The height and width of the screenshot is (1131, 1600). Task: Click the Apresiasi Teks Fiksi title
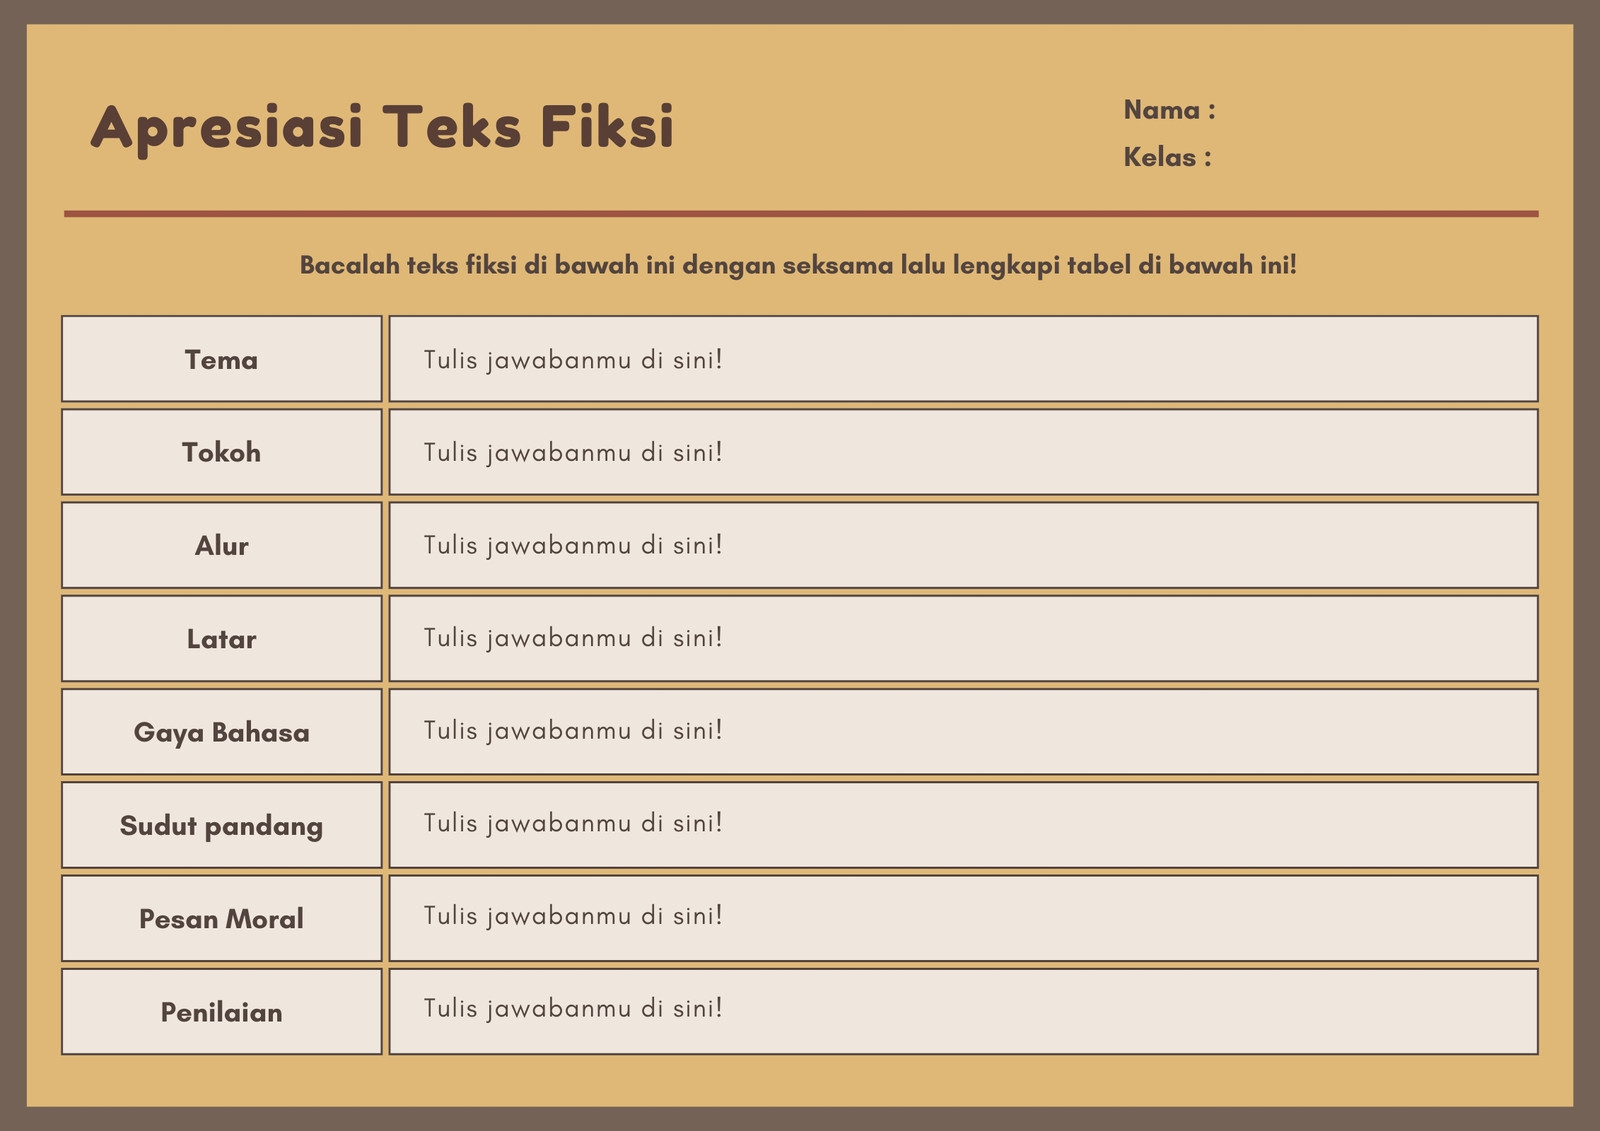(383, 128)
